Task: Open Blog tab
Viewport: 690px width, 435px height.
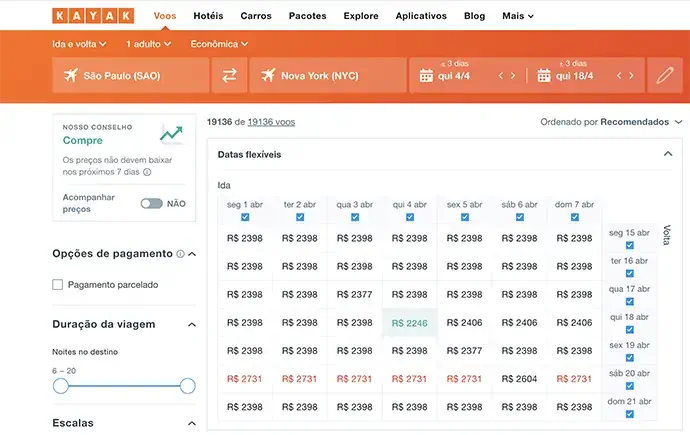Action: point(474,16)
